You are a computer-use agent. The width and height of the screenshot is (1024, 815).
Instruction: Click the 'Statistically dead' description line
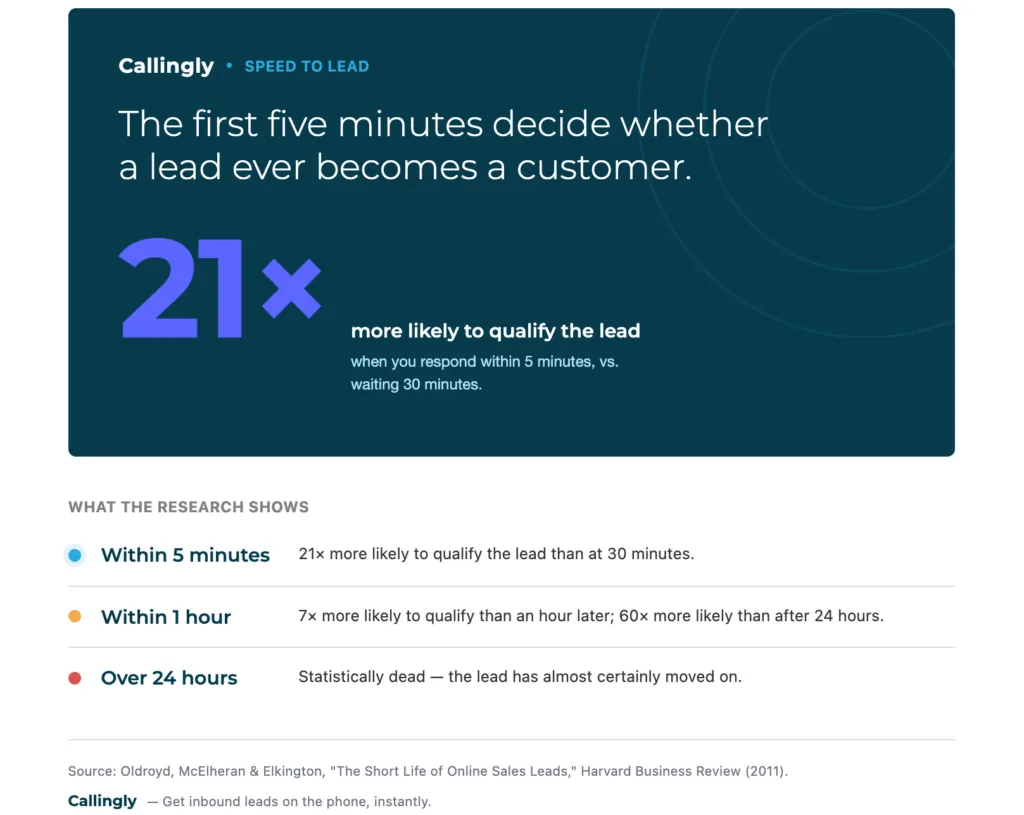(520, 677)
